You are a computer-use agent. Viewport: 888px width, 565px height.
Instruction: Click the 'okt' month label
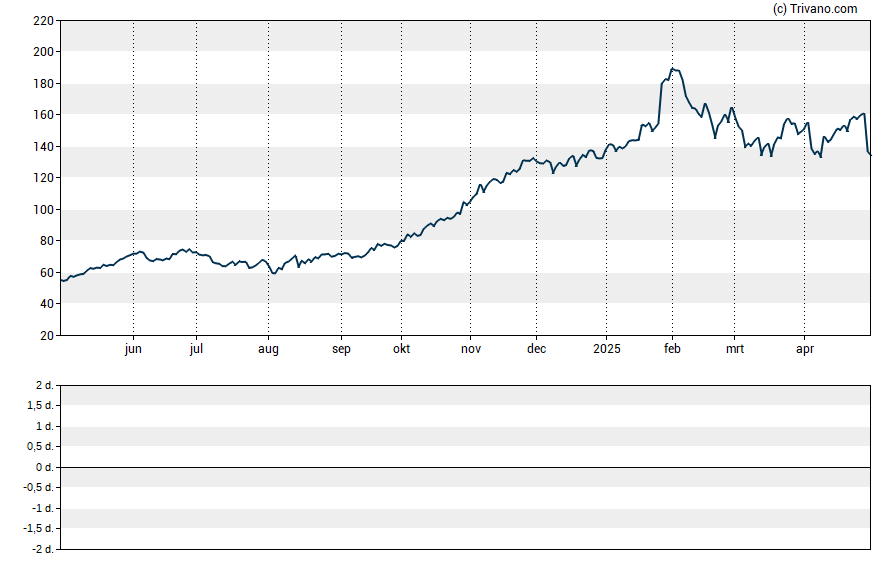[402, 349]
